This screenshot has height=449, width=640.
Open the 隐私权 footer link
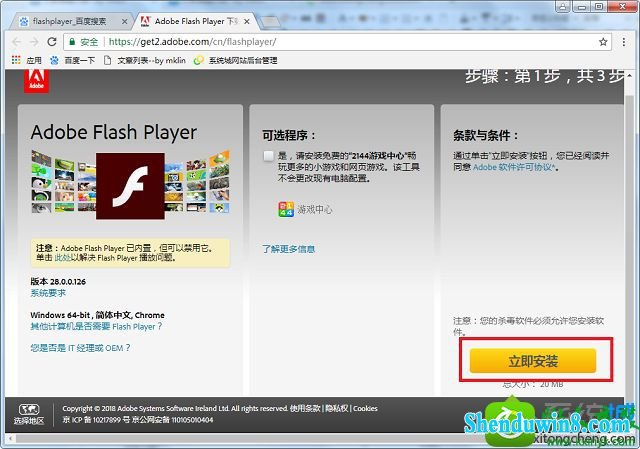click(337, 408)
